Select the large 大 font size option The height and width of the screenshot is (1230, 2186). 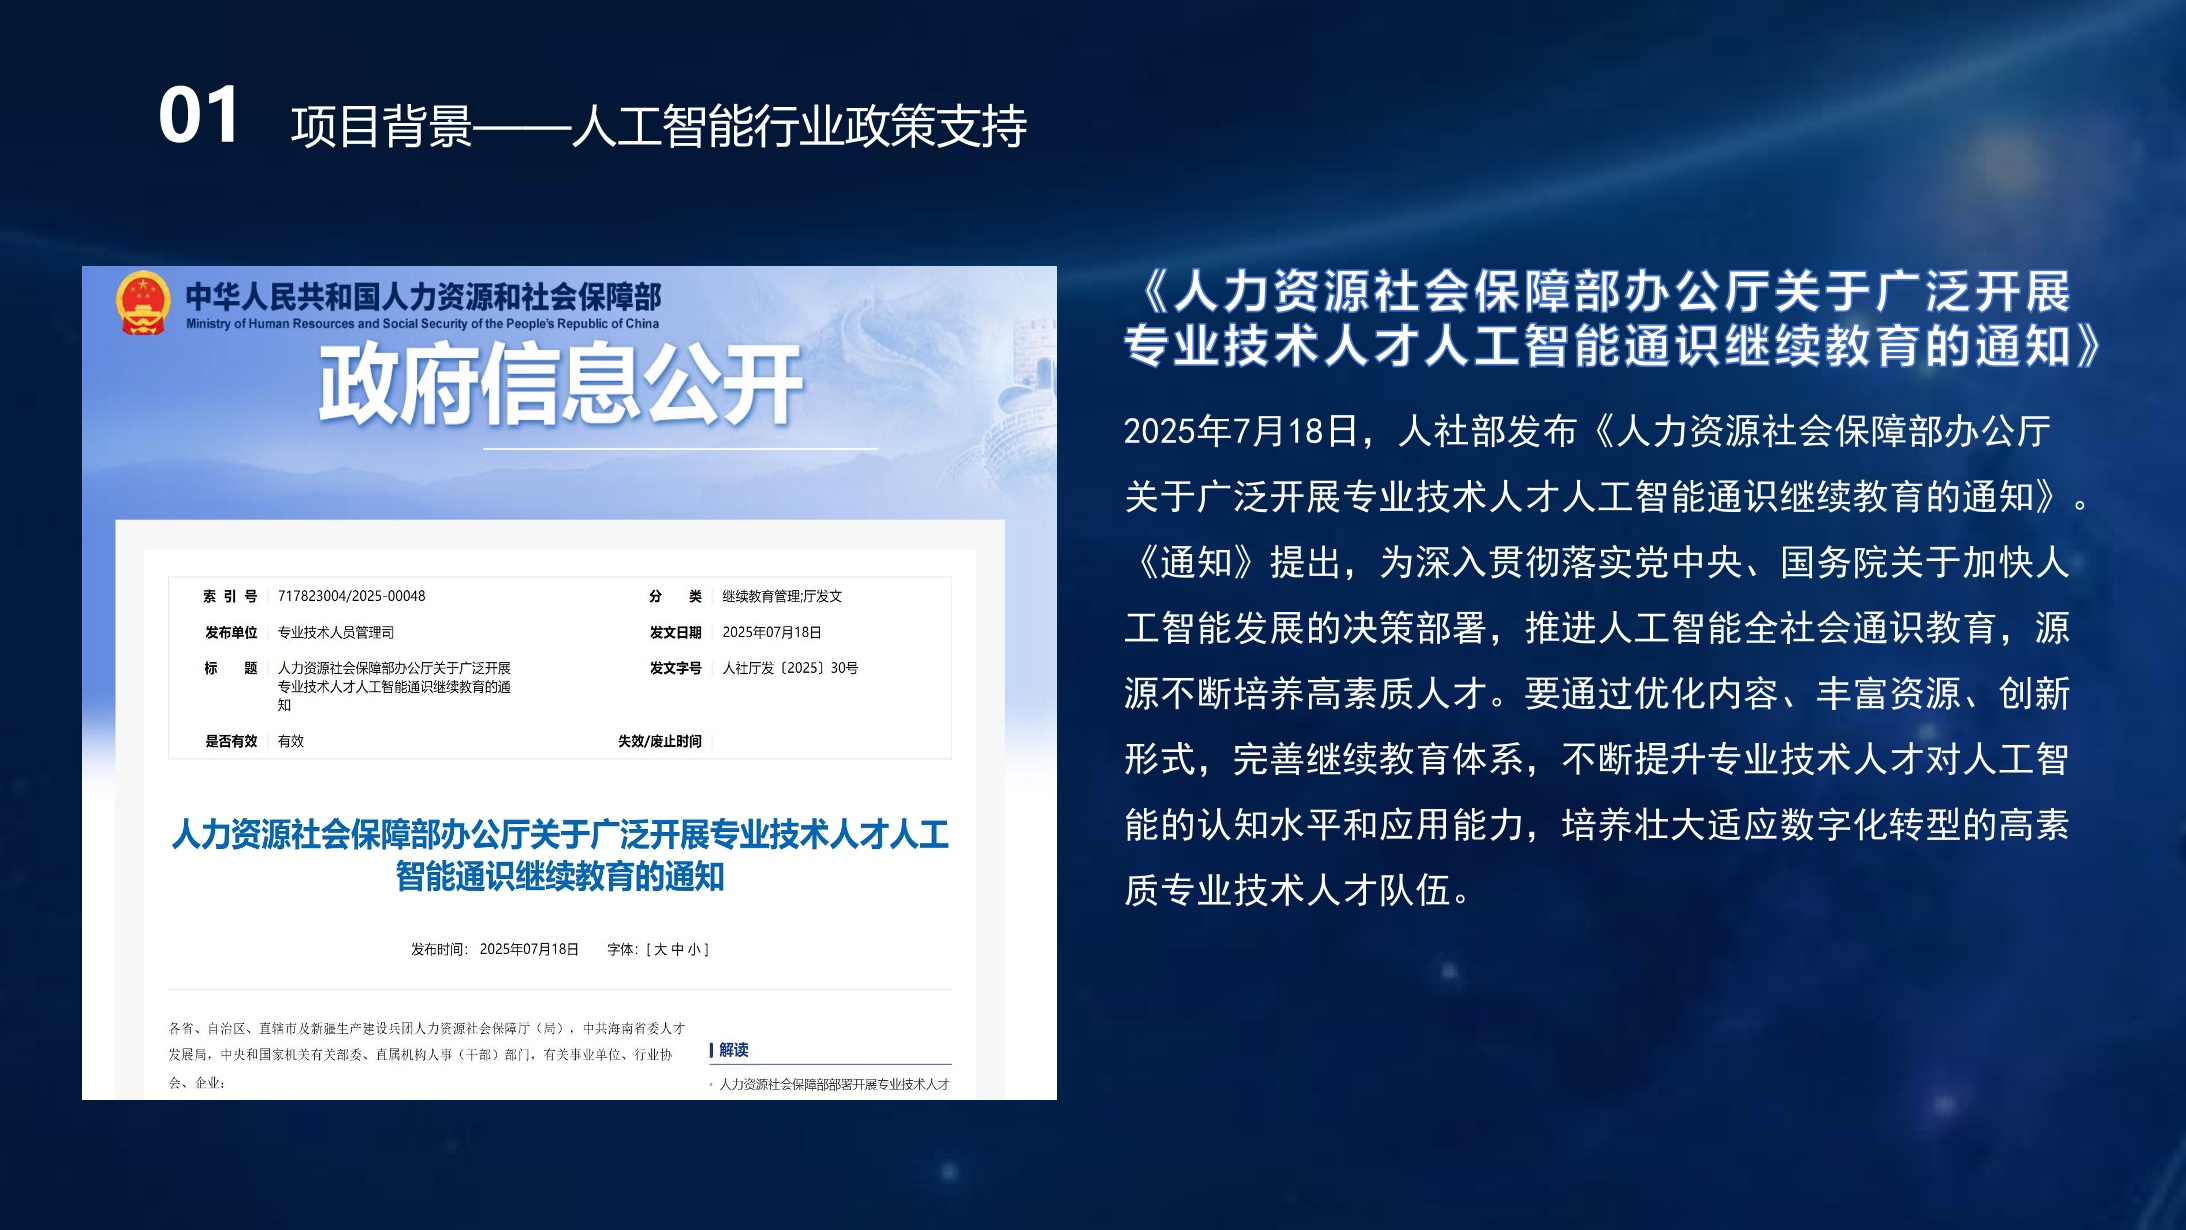coord(660,949)
